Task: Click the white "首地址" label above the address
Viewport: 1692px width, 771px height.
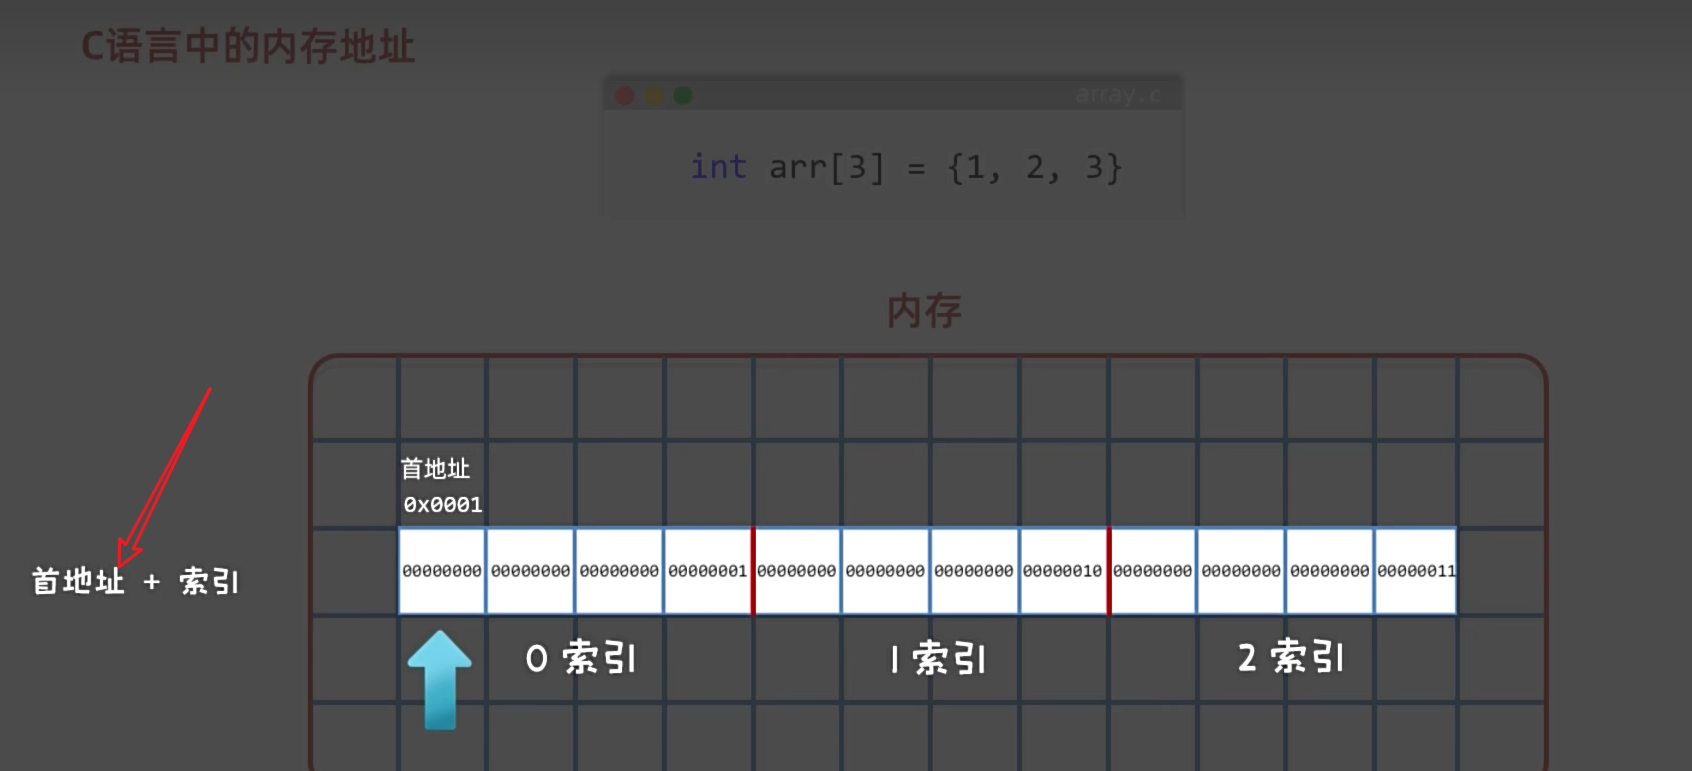Action: click(435, 468)
